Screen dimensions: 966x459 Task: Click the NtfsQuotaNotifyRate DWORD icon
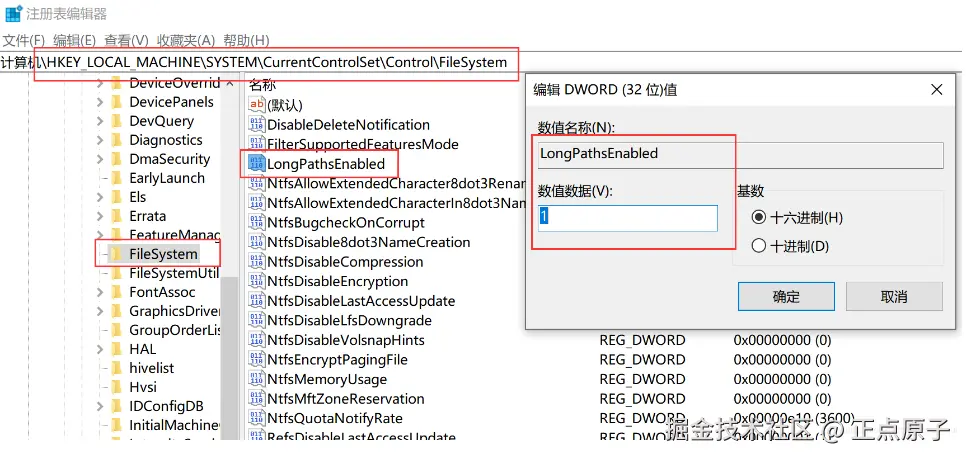pyautogui.click(x=256, y=419)
